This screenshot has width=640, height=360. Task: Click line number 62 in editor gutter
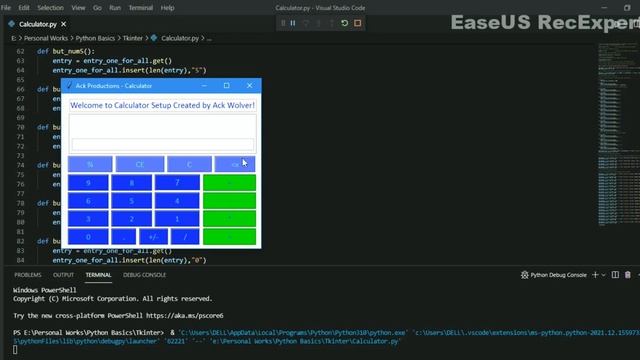pos(20,51)
